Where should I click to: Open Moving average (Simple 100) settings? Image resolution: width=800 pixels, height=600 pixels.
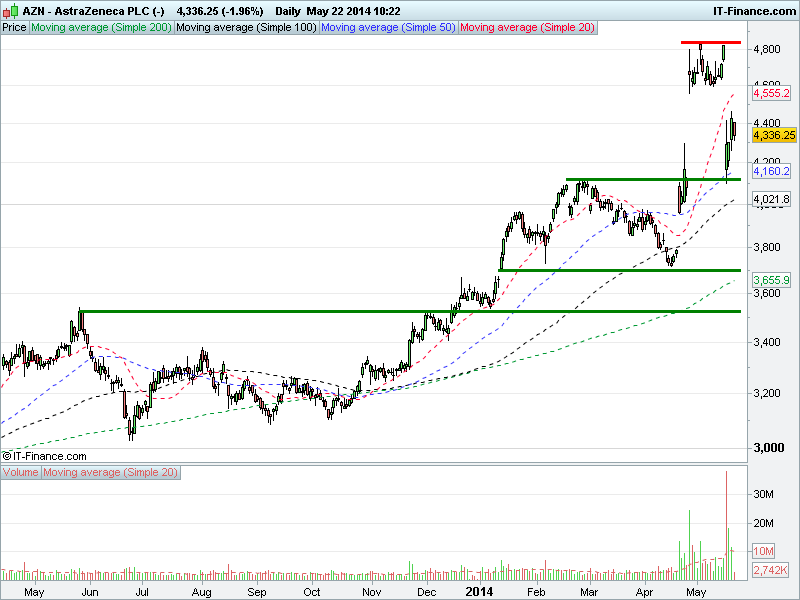pos(246,28)
